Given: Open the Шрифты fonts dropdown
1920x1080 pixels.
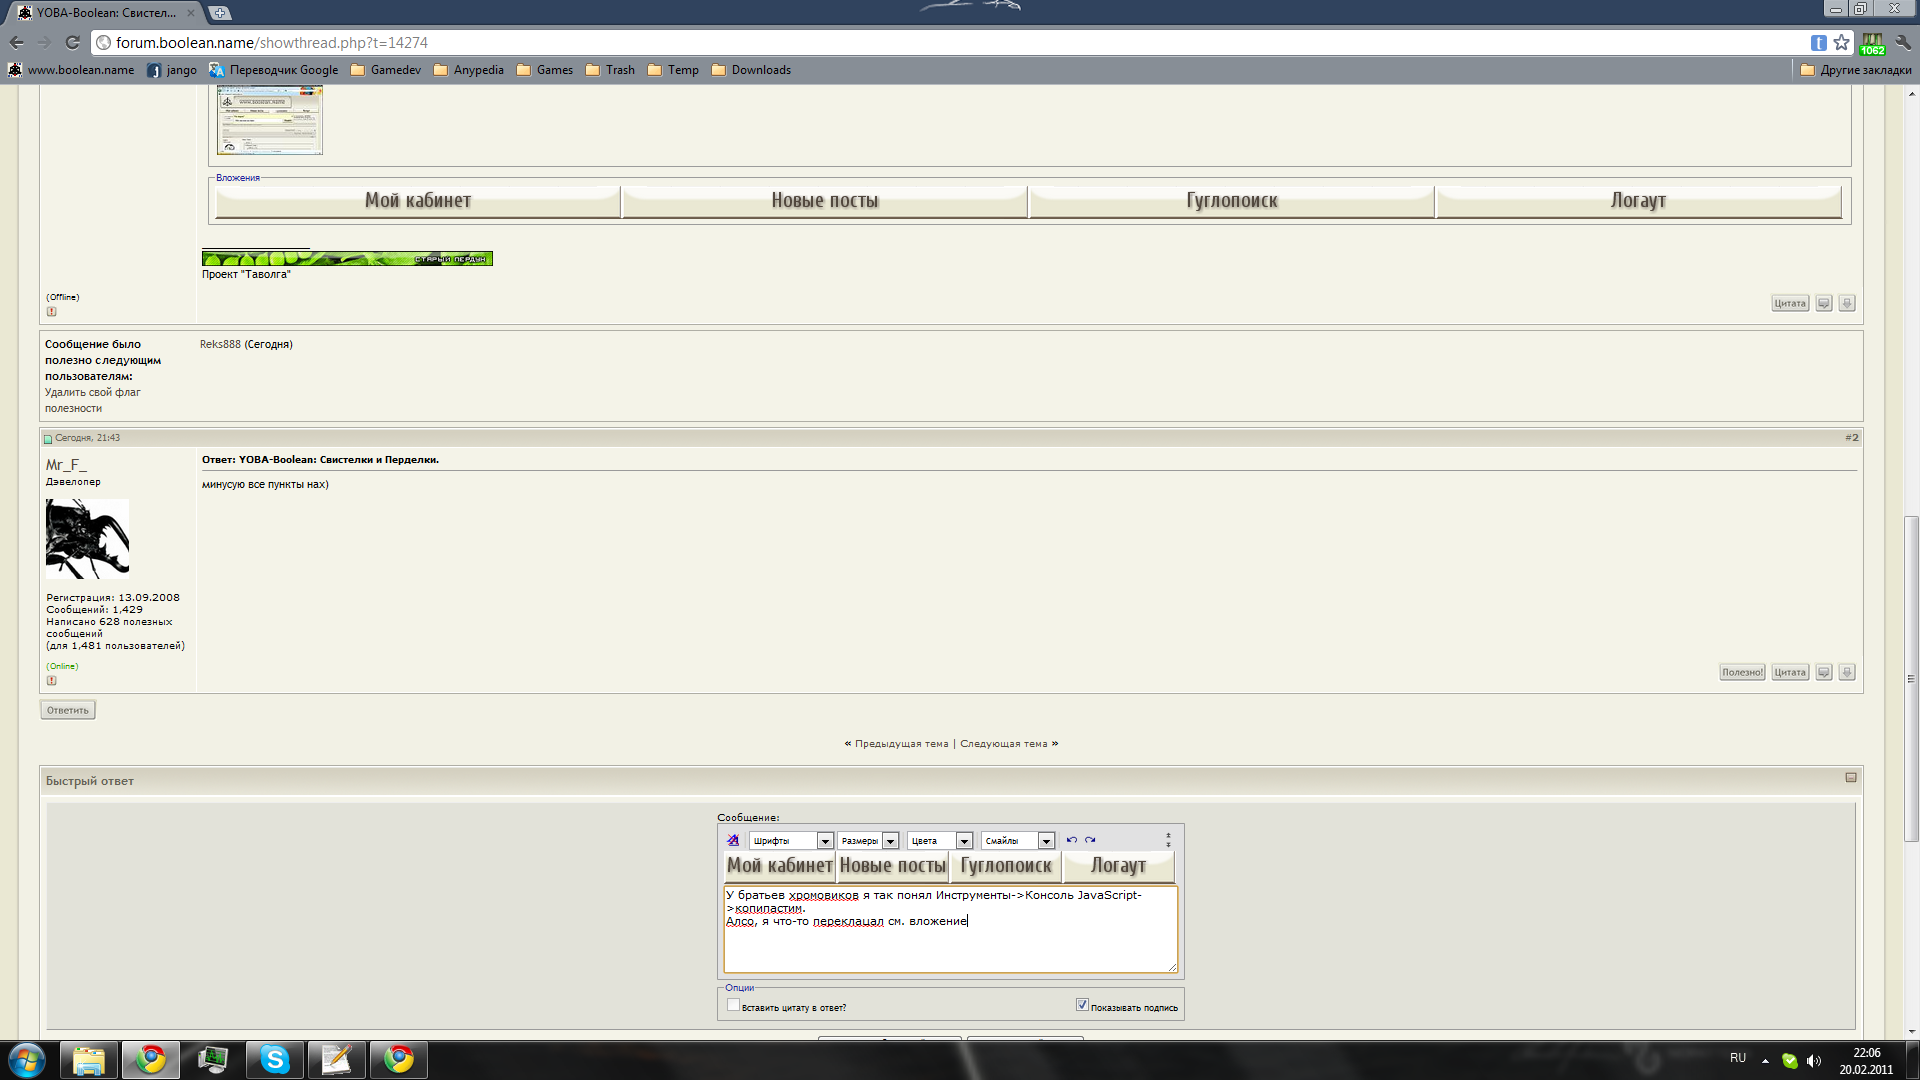Looking at the screenshot, I should click(x=825, y=841).
